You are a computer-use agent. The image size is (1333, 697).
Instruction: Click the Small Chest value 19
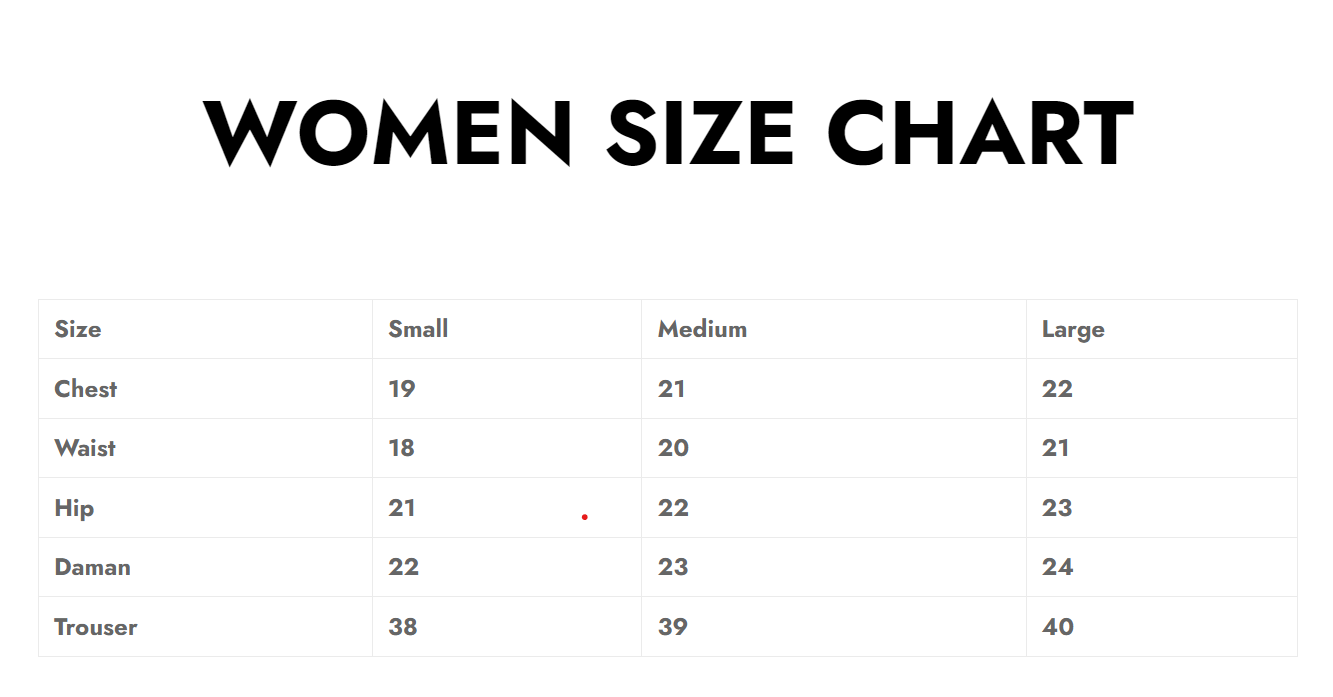click(x=401, y=389)
